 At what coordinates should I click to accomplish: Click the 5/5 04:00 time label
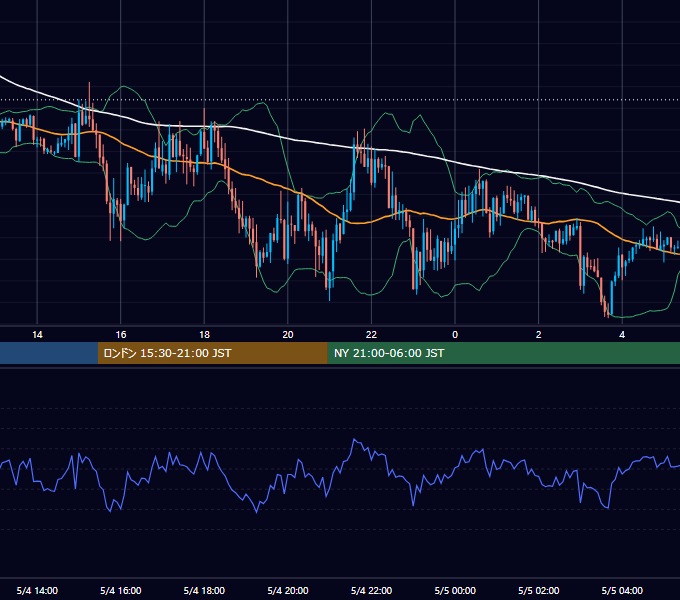tap(622, 590)
